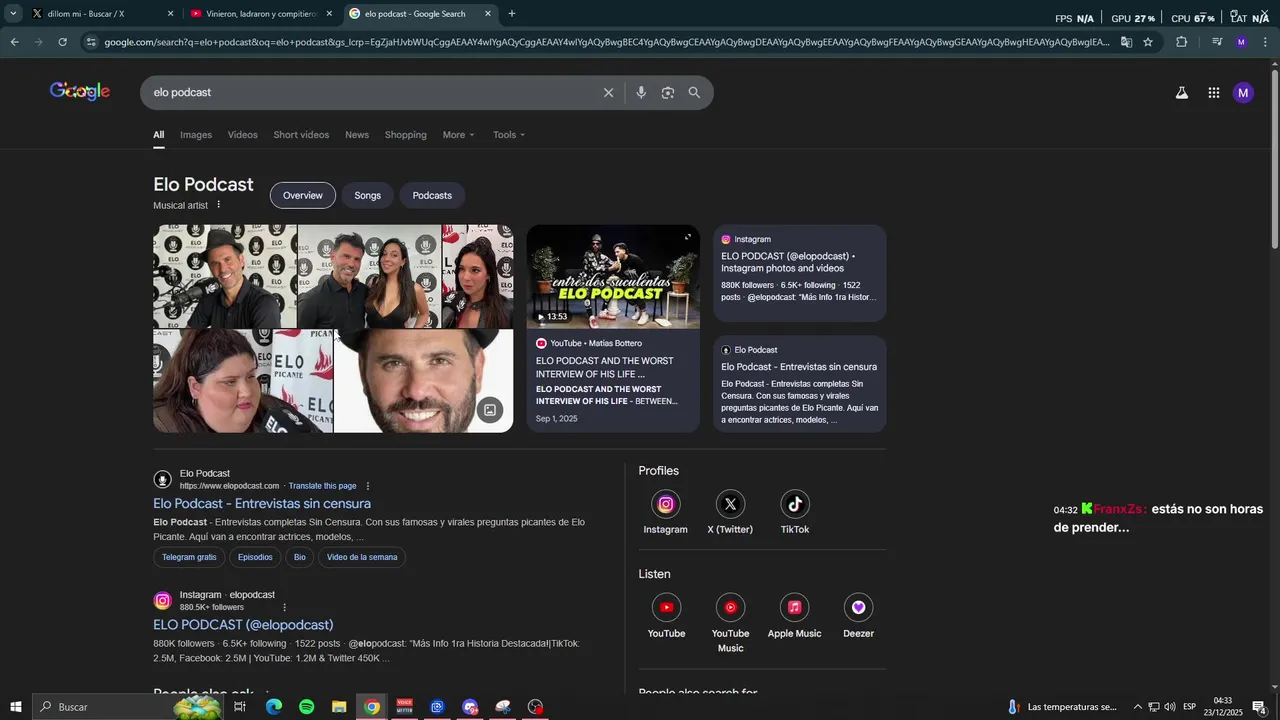Listen on YouTube Music icon
This screenshot has width=1280, height=720.
coord(730,607)
